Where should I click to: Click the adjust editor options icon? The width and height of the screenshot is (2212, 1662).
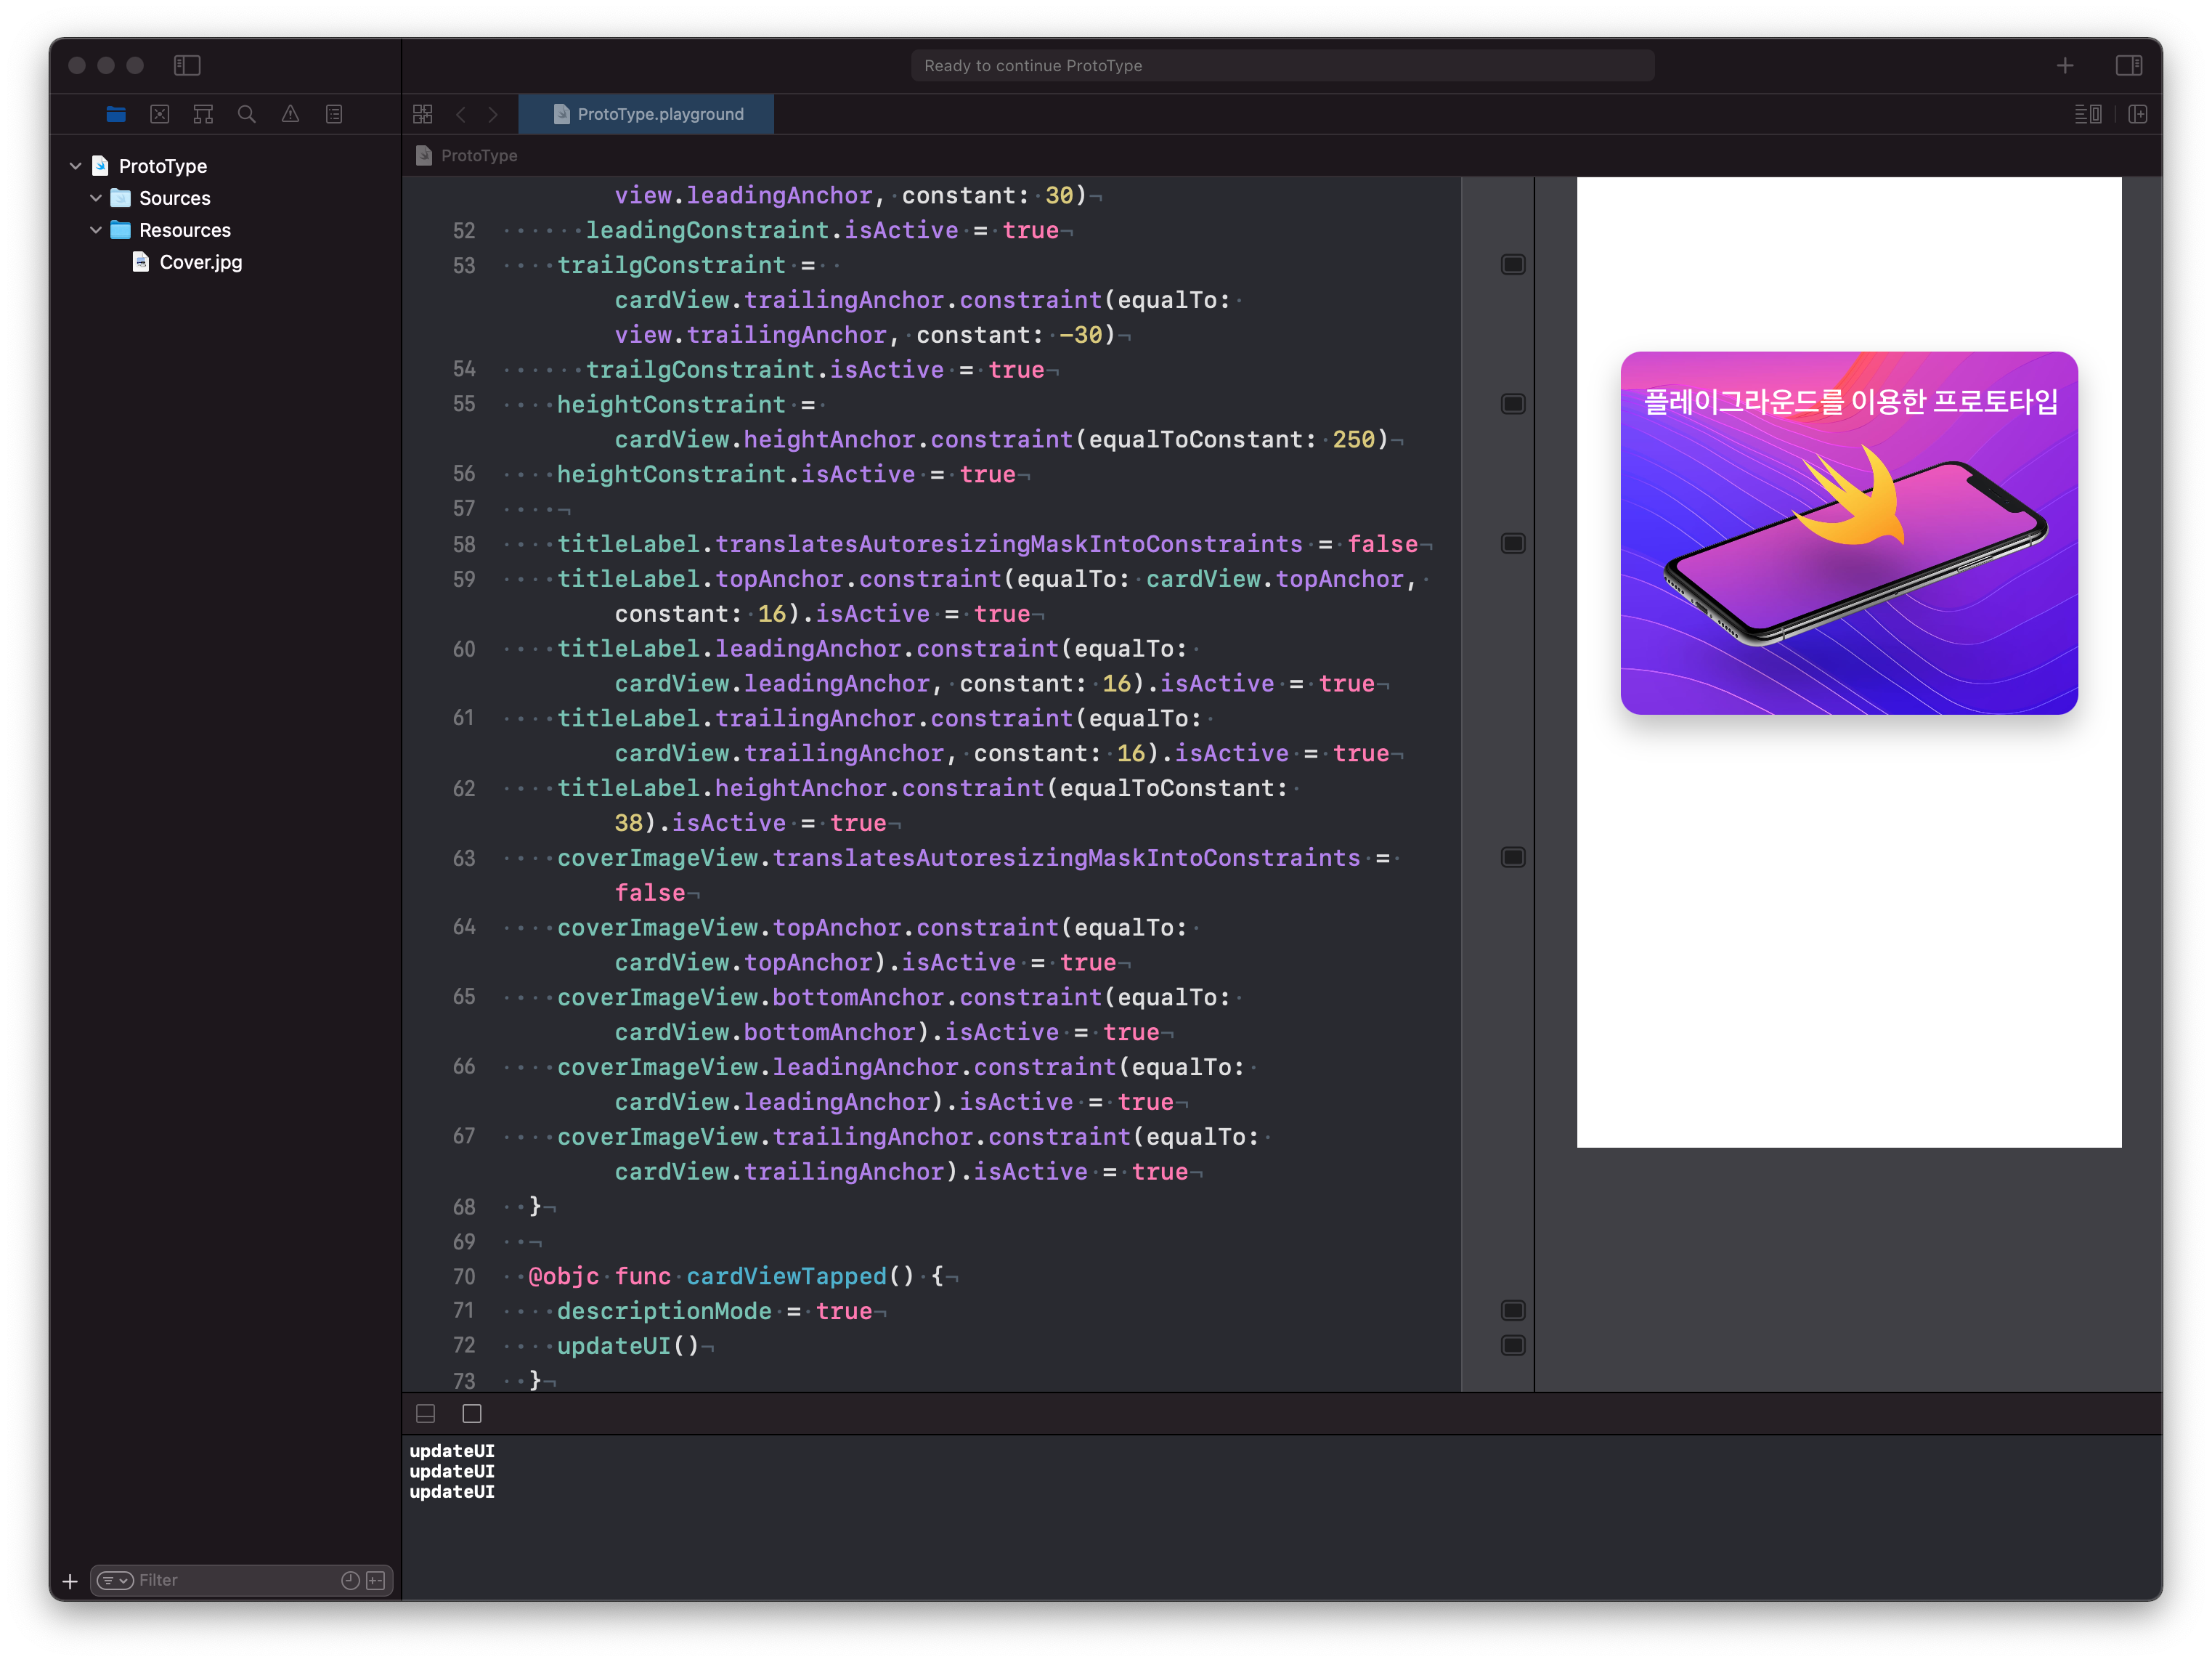(x=2088, y=114)
